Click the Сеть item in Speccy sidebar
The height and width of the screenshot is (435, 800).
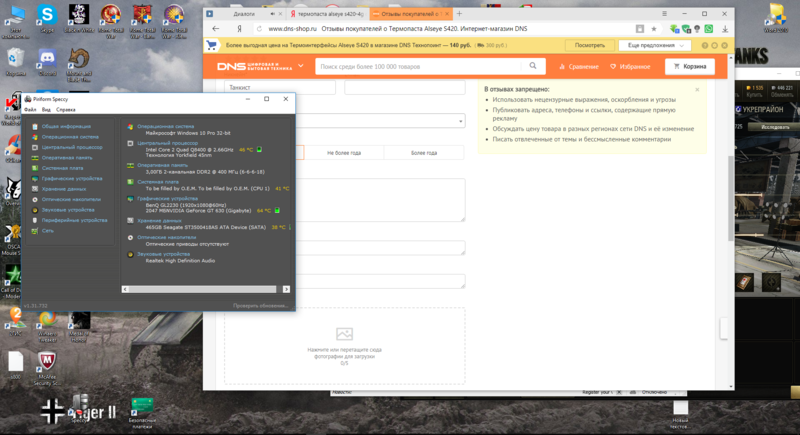[x=47, y=231]
